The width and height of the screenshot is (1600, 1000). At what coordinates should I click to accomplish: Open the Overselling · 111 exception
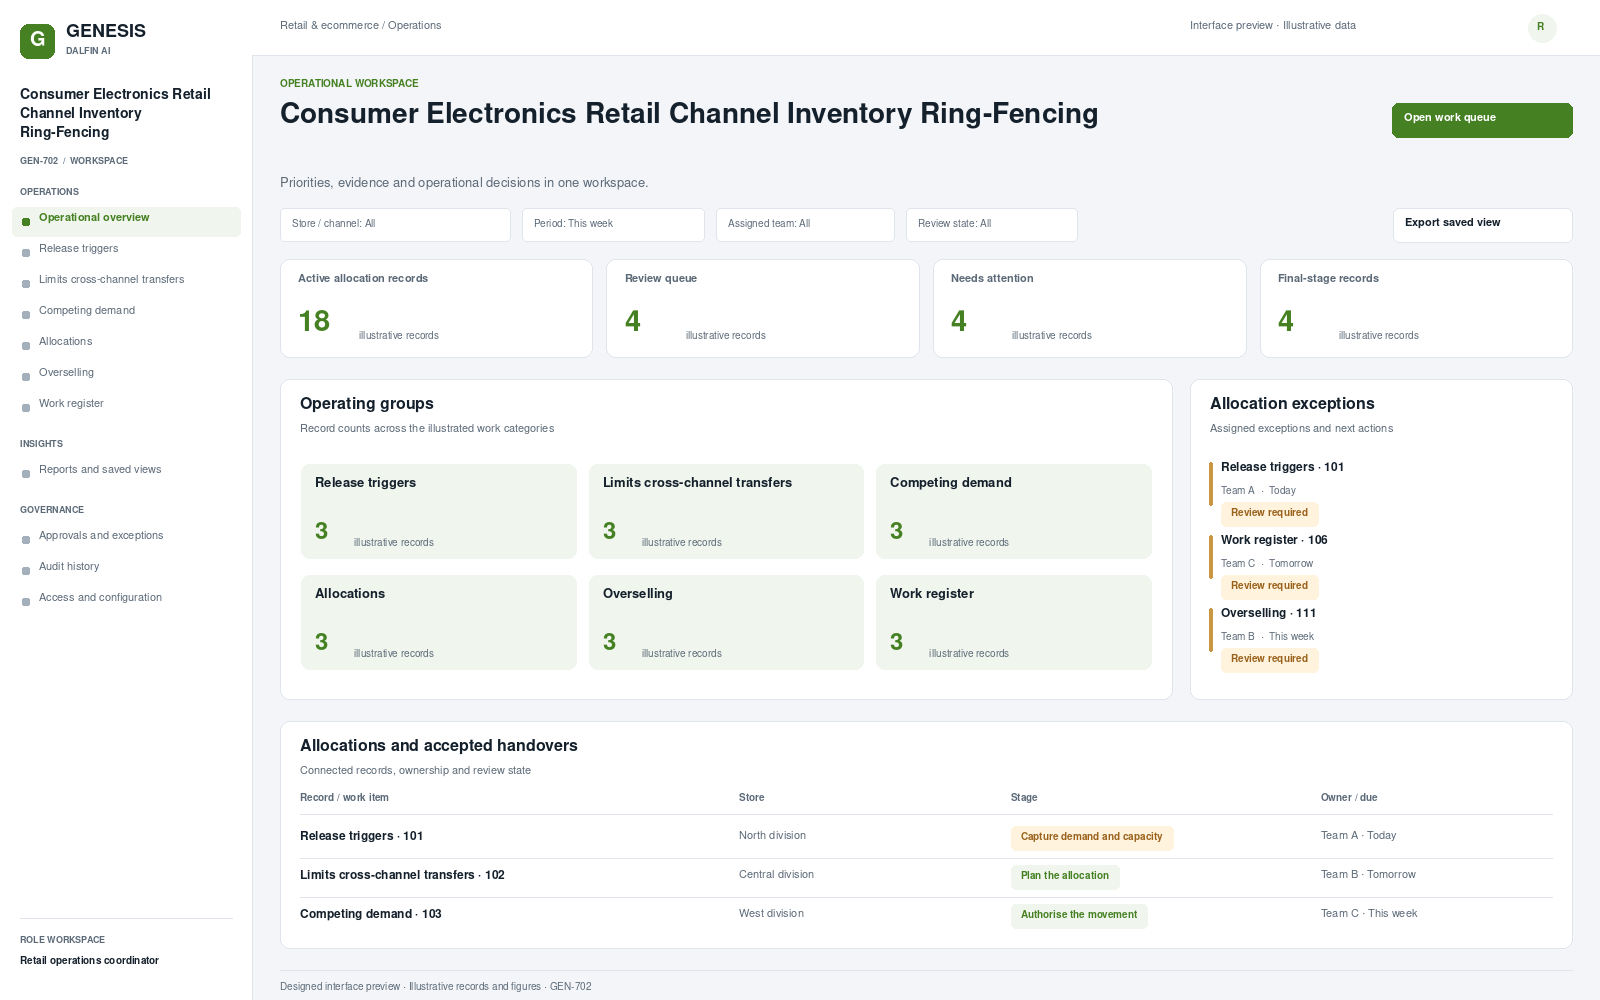click(x=1268, y=613)
